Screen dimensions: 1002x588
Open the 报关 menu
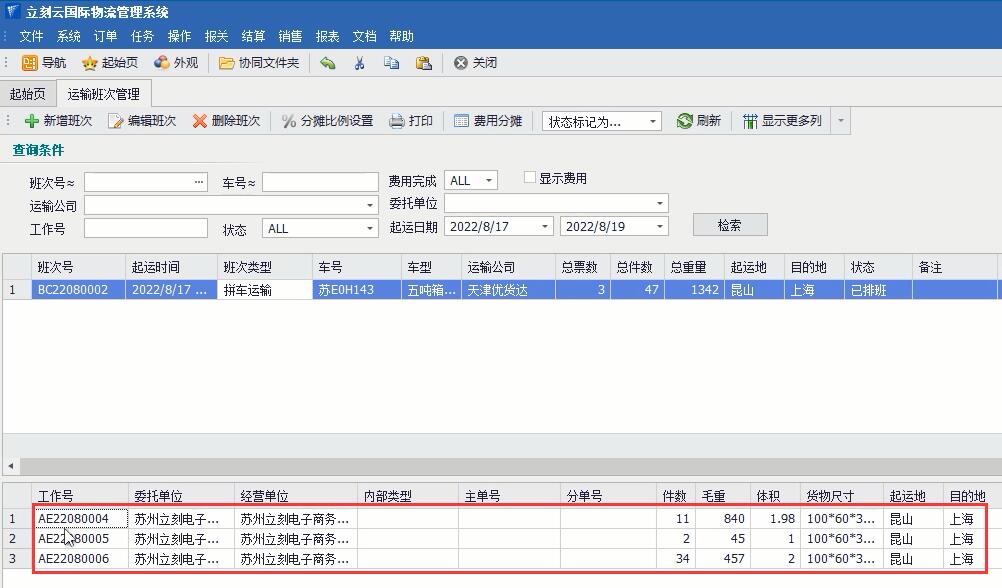coord(216,36)
